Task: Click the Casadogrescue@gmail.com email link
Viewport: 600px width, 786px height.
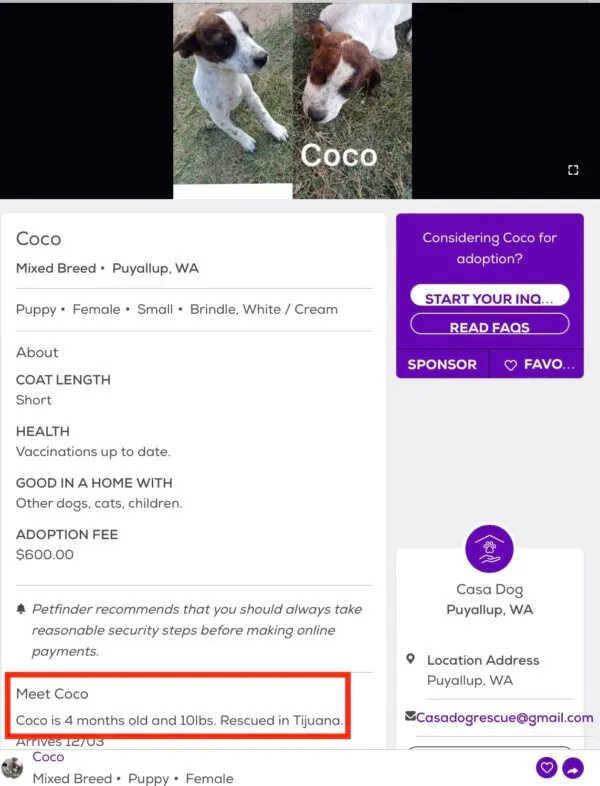Action: (504, 717)
